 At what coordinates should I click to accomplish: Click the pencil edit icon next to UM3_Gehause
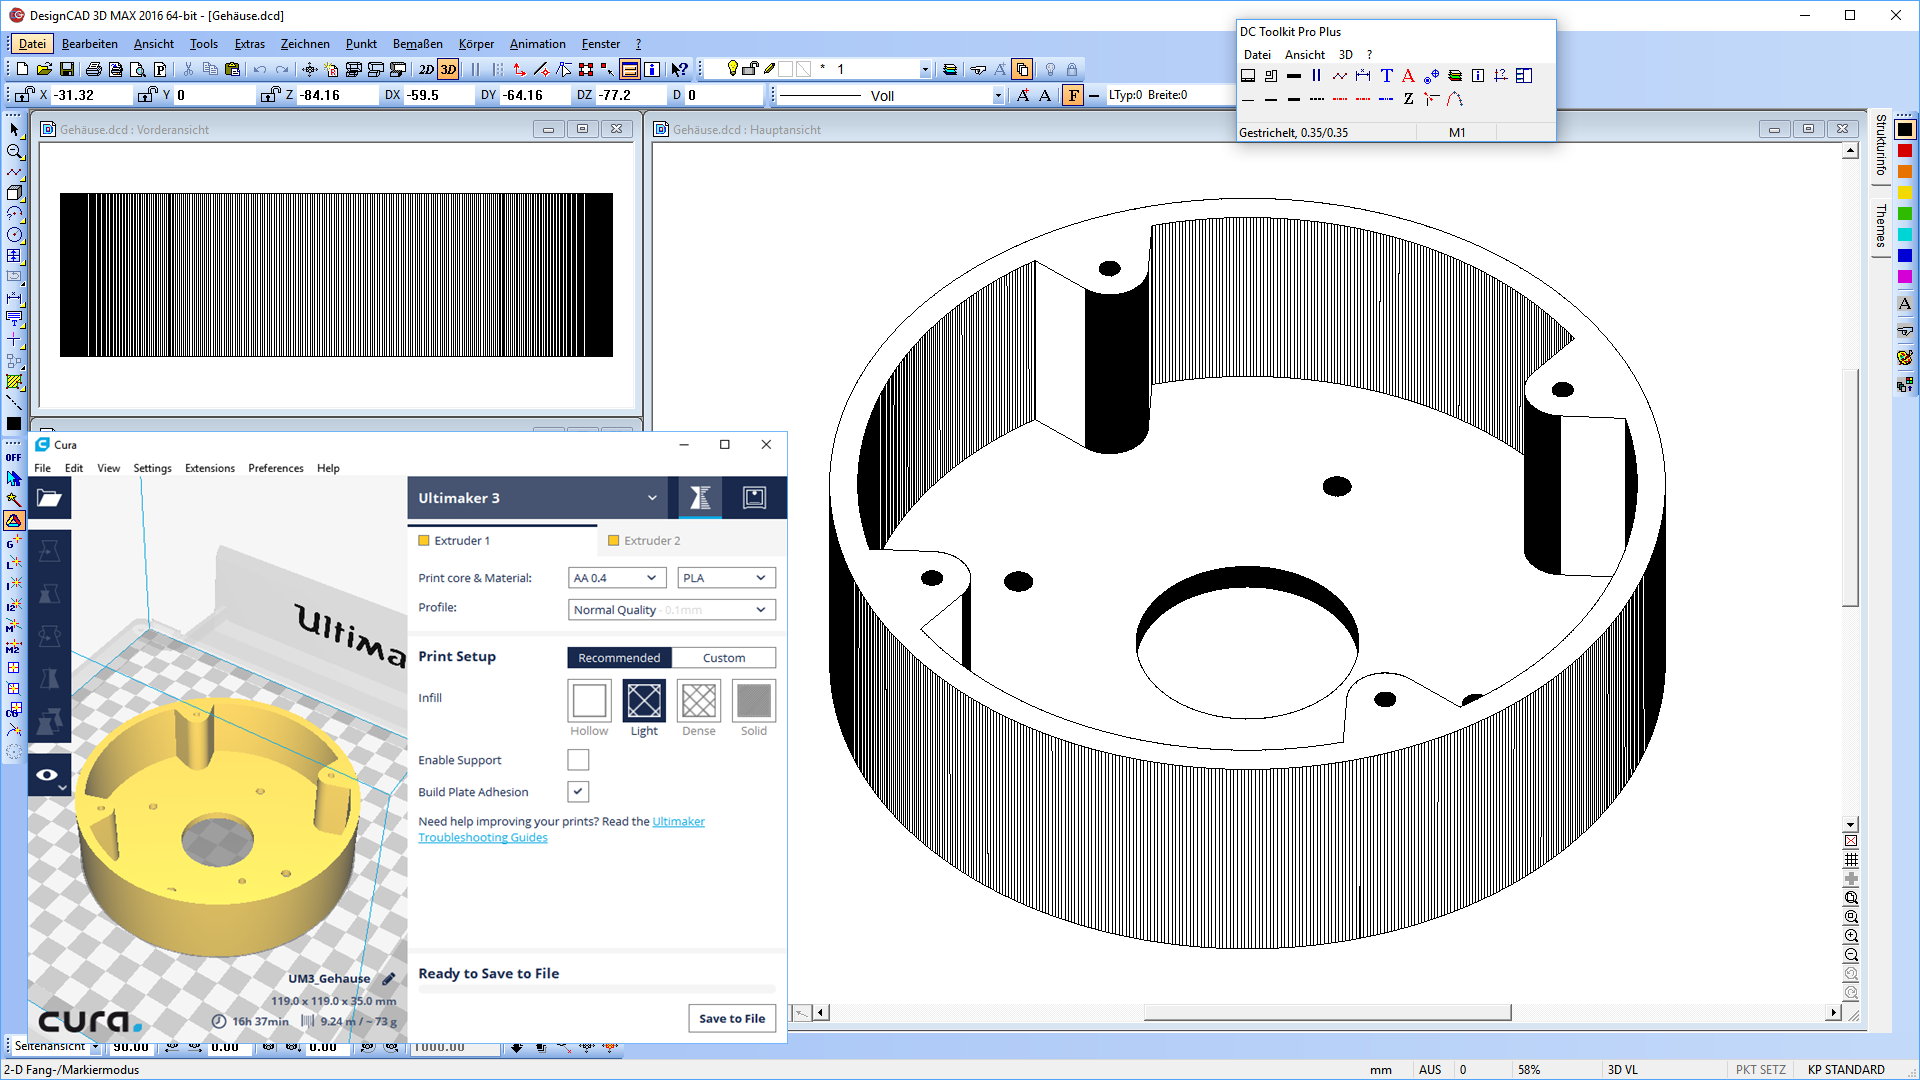click(389, 979)
